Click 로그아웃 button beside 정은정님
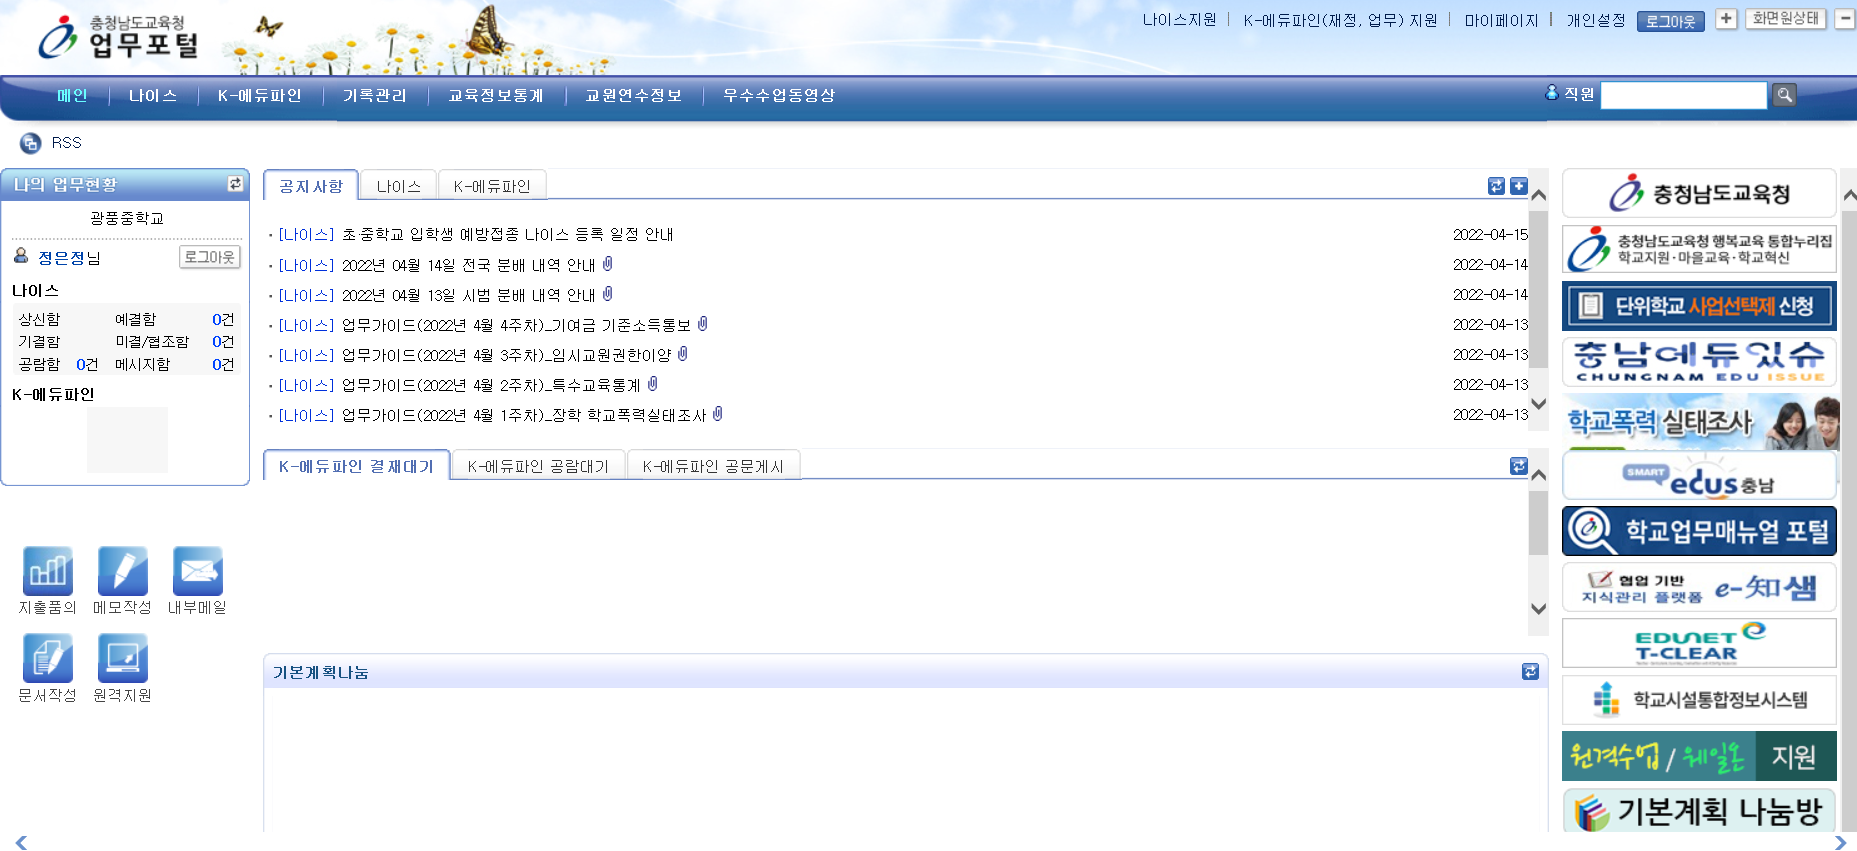 point(210,257)
